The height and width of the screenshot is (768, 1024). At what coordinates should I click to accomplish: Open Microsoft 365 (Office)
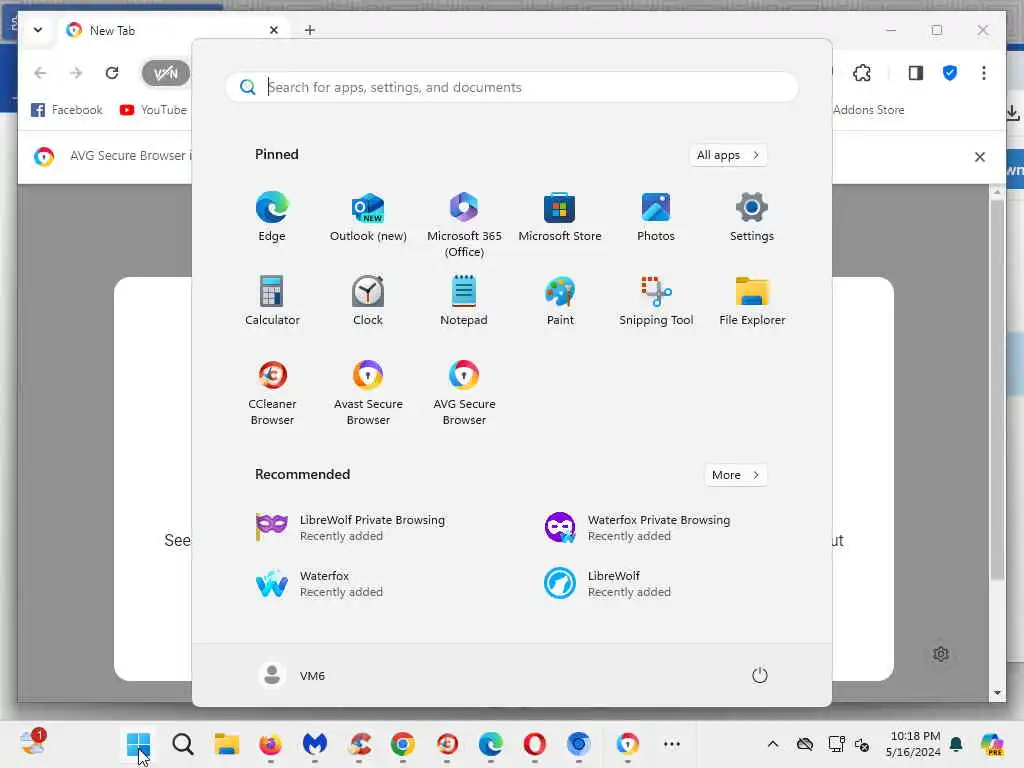coord(464,225)
